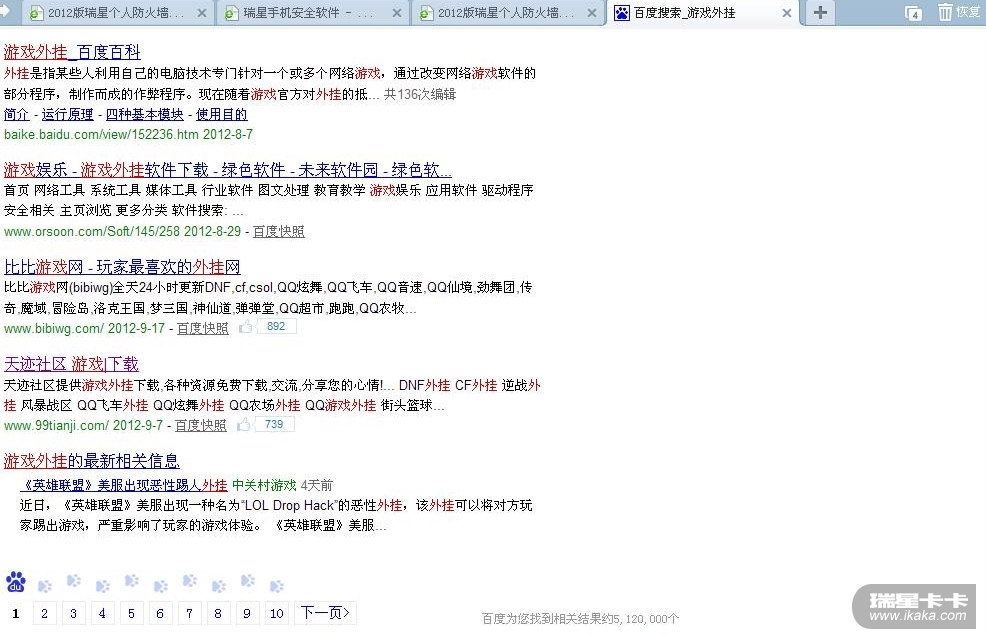This screenshot has height=636, width=986.
Task: Open the restore closed tabs trash icon
Action: coord(945,12)
